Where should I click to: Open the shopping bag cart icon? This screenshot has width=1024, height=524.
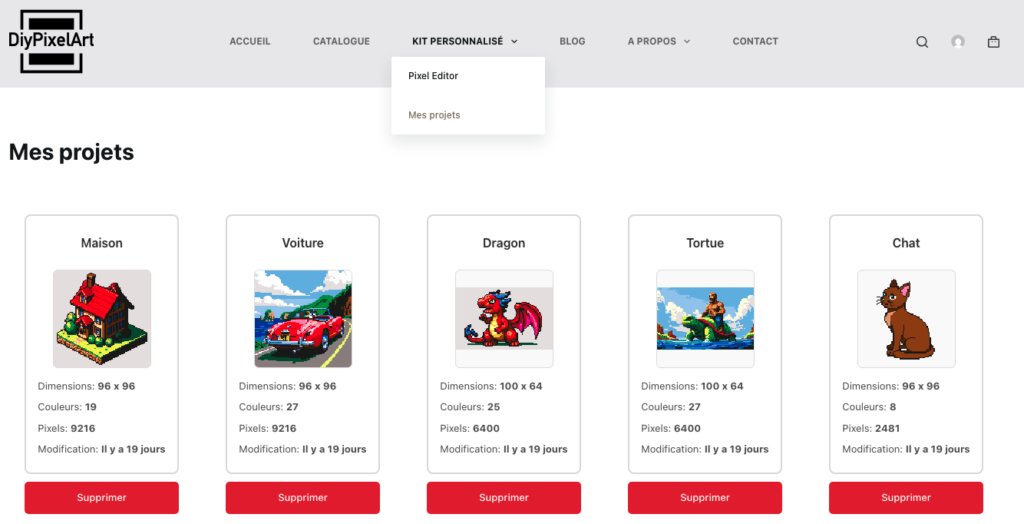pos(993,42)
